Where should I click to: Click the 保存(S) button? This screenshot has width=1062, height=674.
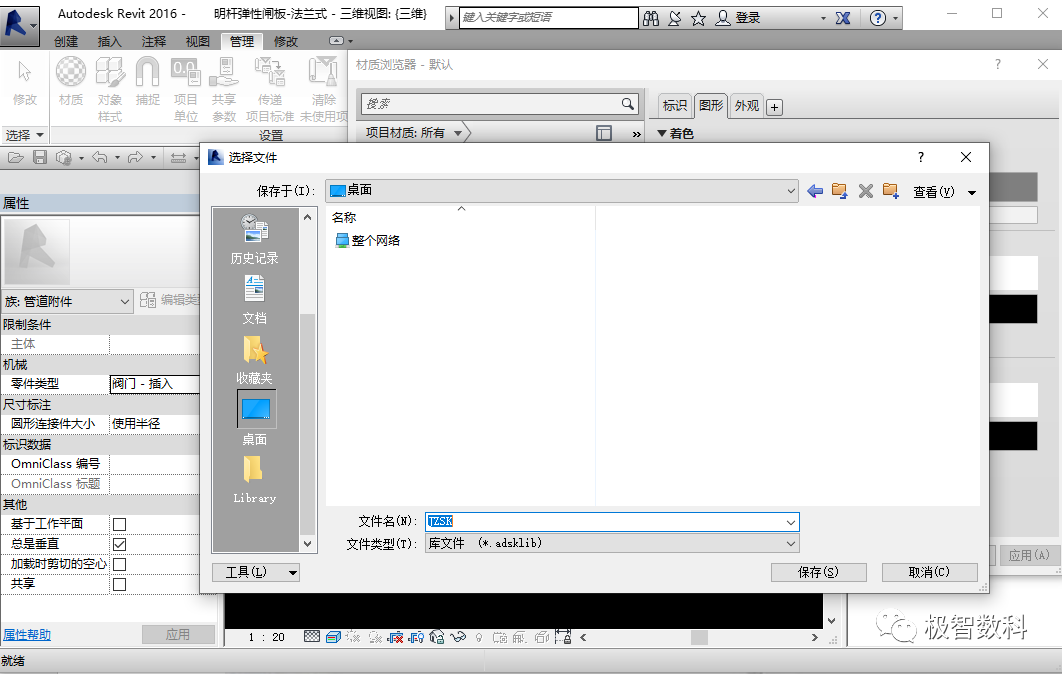[x=819, y=572]
